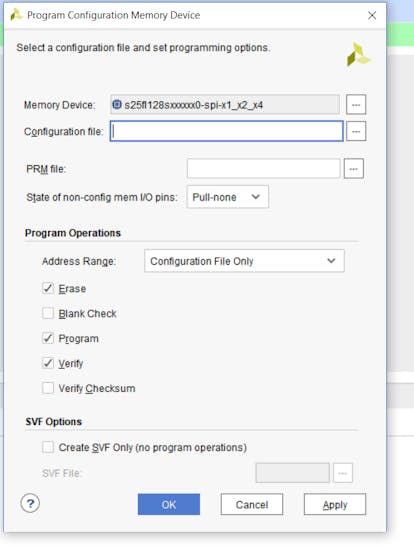Click the Cancel button

pos(252,504)
